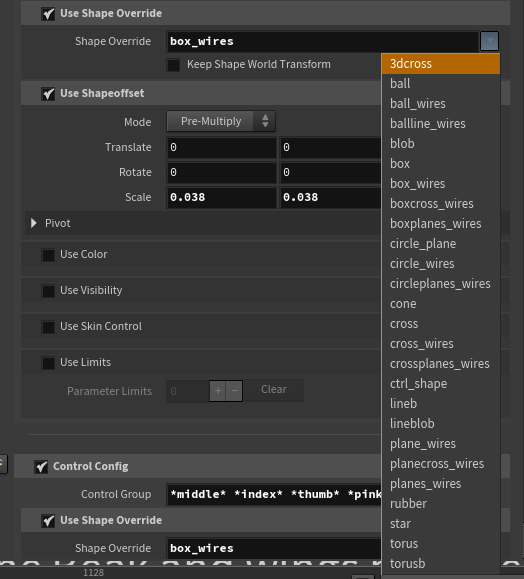
Task: Choose lineb from the shape list
Action: click(441, 403)
